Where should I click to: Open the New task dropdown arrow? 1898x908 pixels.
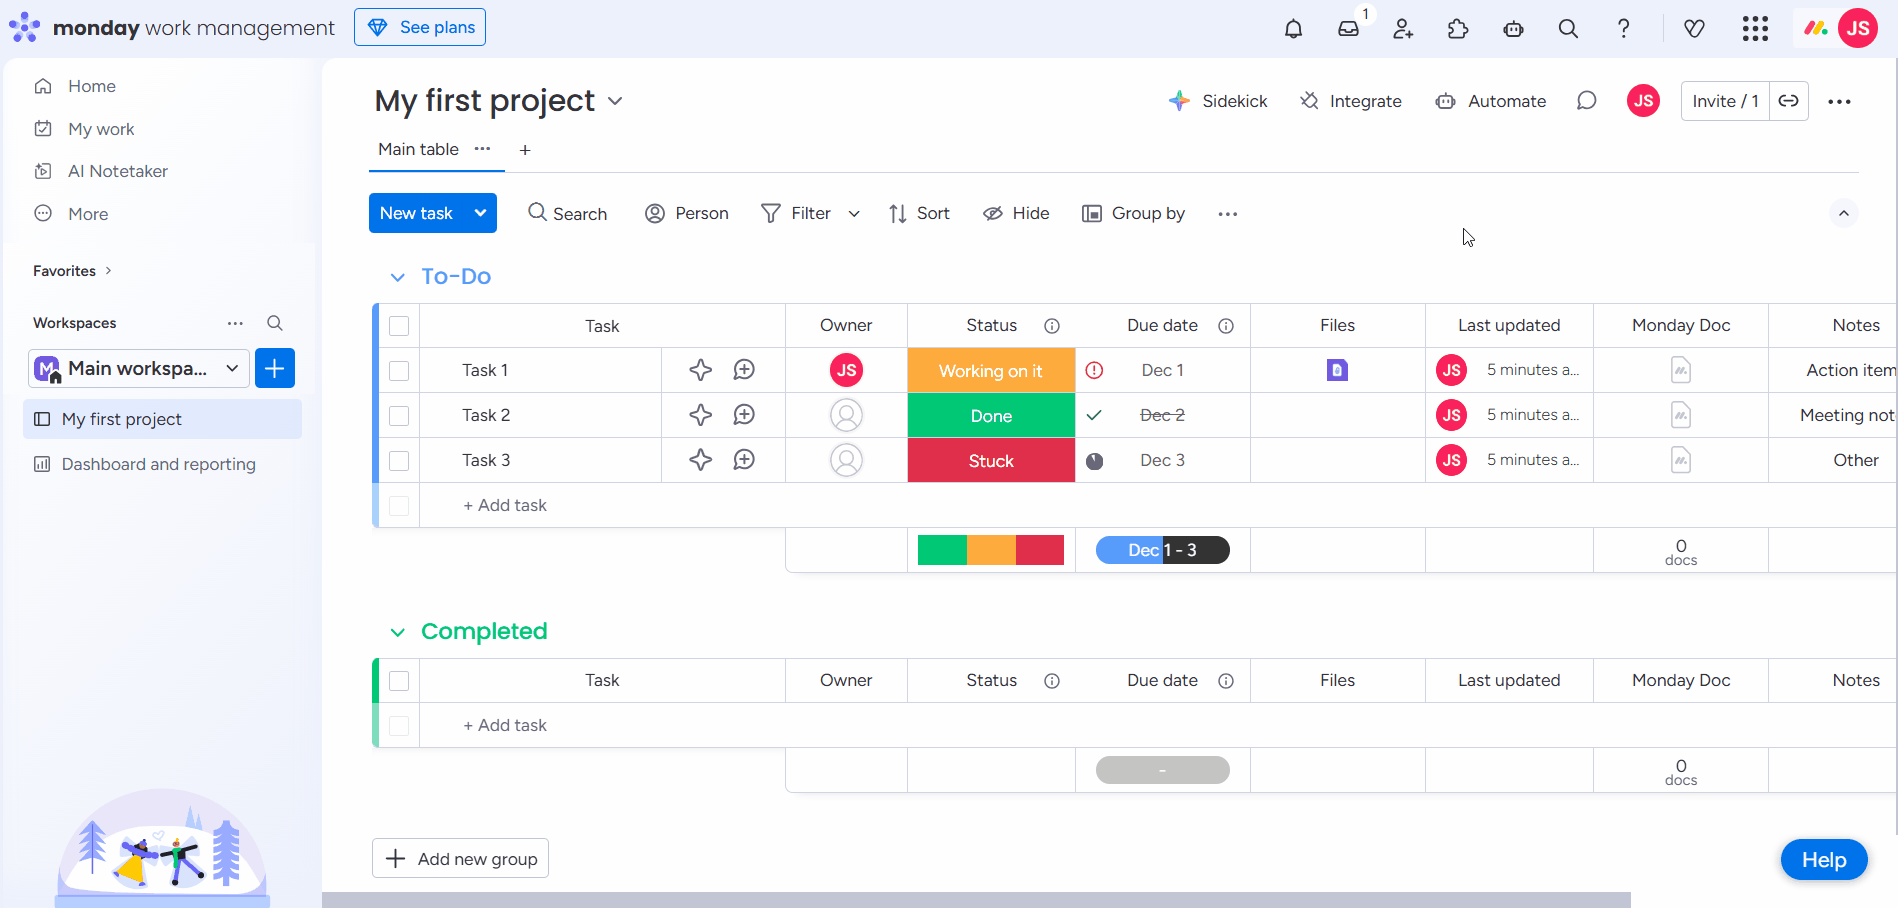pyautogui.click(x=480, y=213)
